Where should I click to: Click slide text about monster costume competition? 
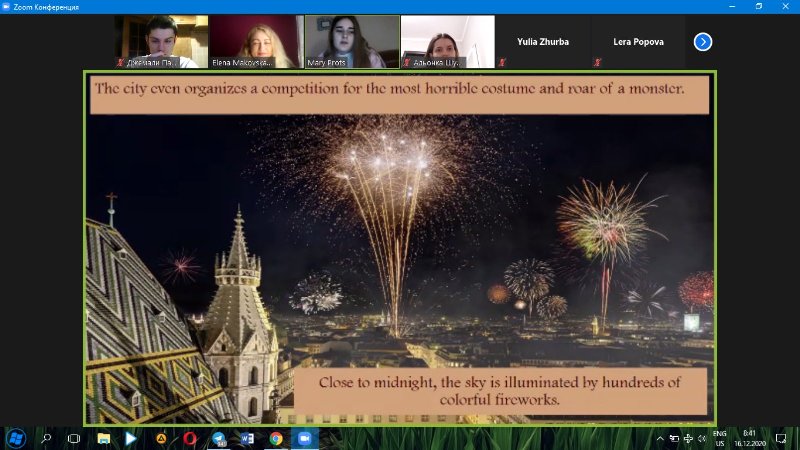(390, 89)
